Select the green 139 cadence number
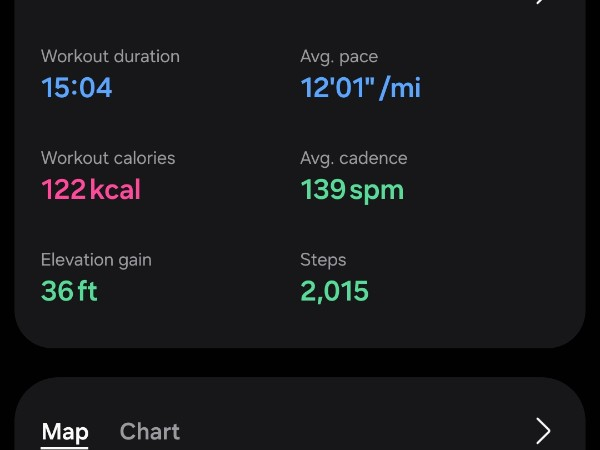Screen dimensions: 600x450 click(323, 190)
